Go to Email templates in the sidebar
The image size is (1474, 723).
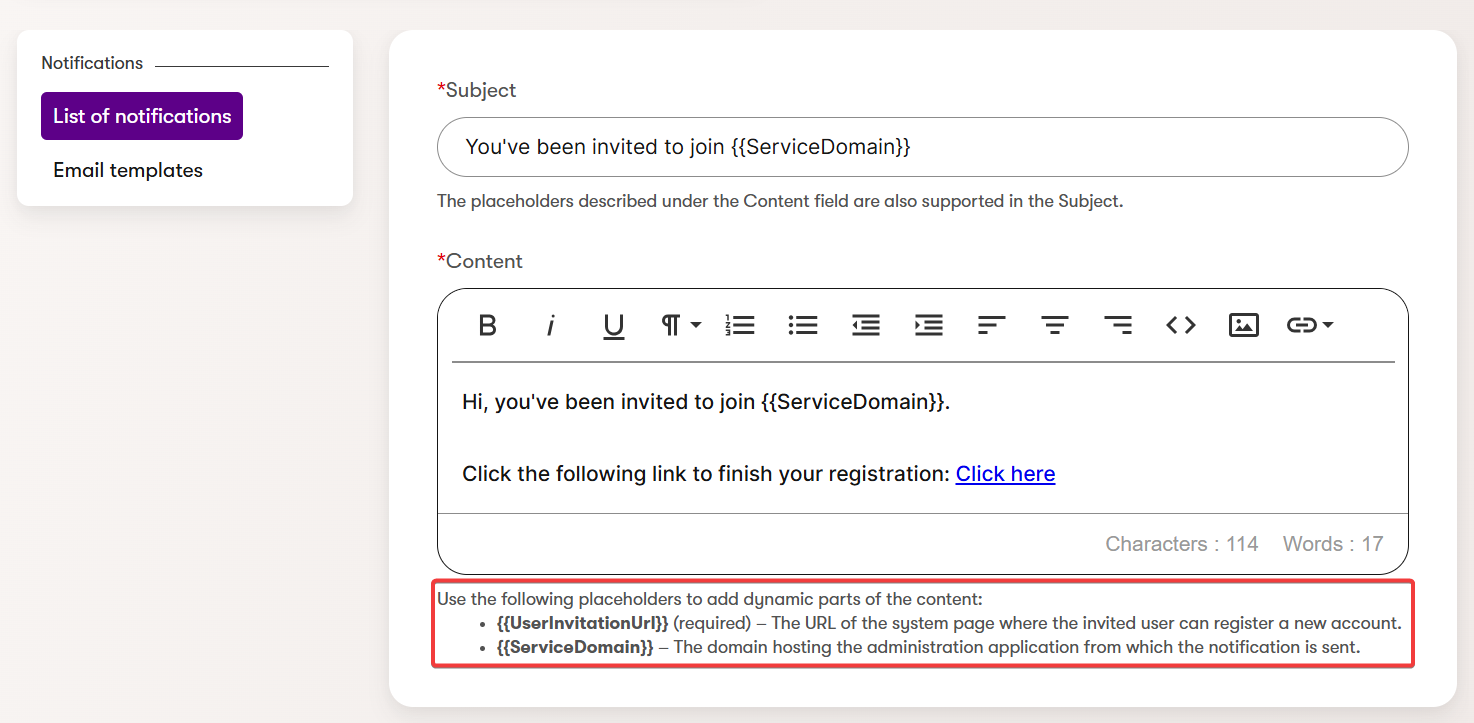(128, 170)
